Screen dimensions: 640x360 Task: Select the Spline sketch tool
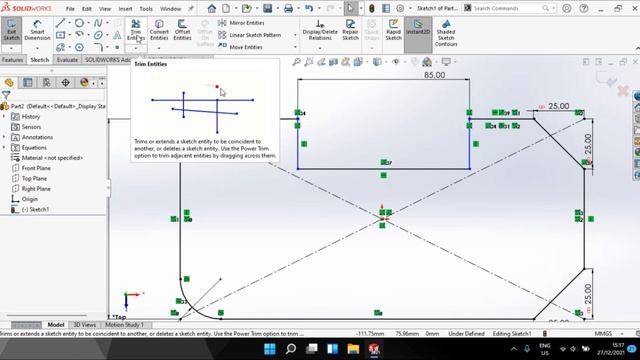pos(98,23)
